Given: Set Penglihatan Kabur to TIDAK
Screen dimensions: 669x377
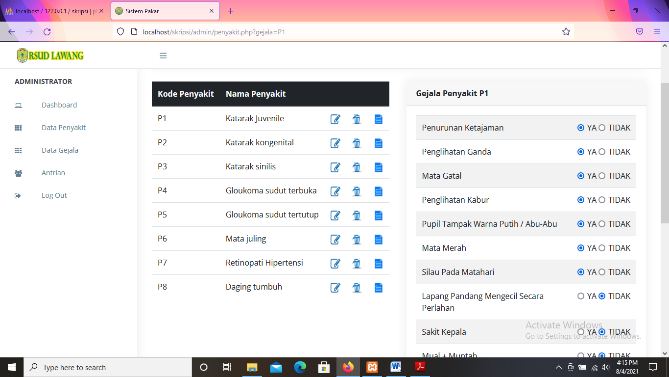Looking at the screenshot, I should 602,200.
